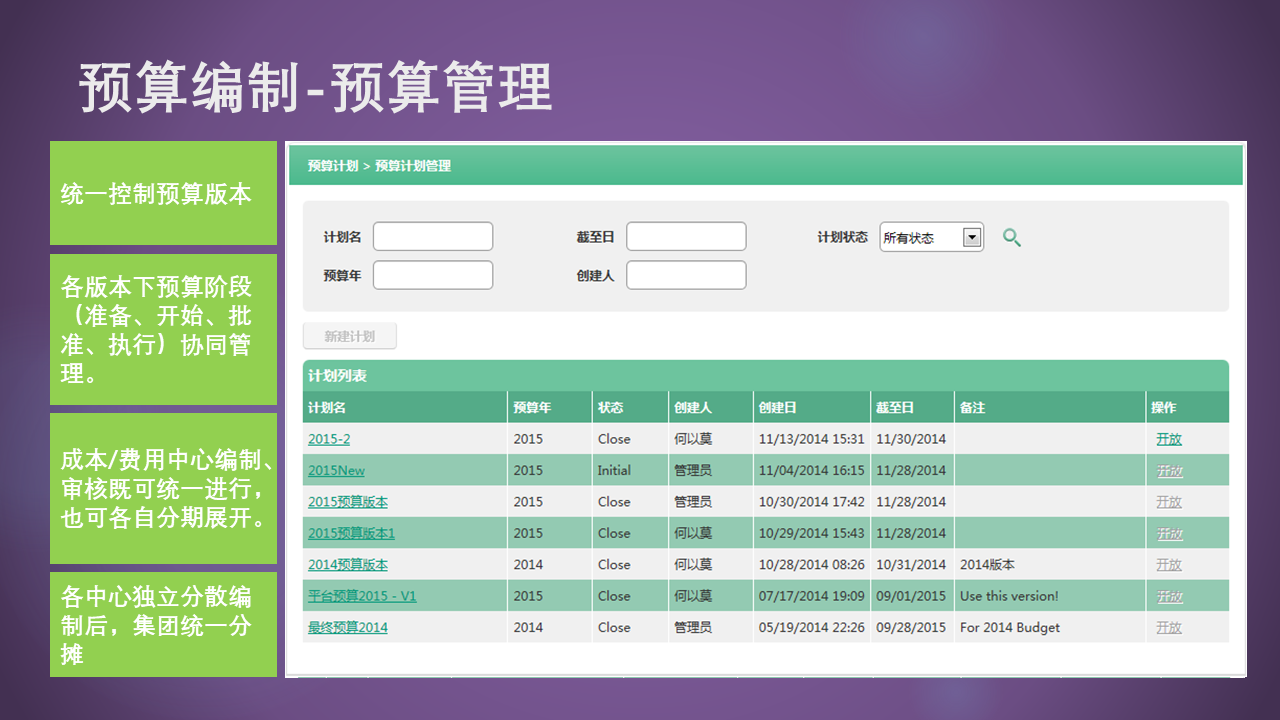Click the 预算计划 breadcrumb
1280x720 pixels.
tap(333, 166)
